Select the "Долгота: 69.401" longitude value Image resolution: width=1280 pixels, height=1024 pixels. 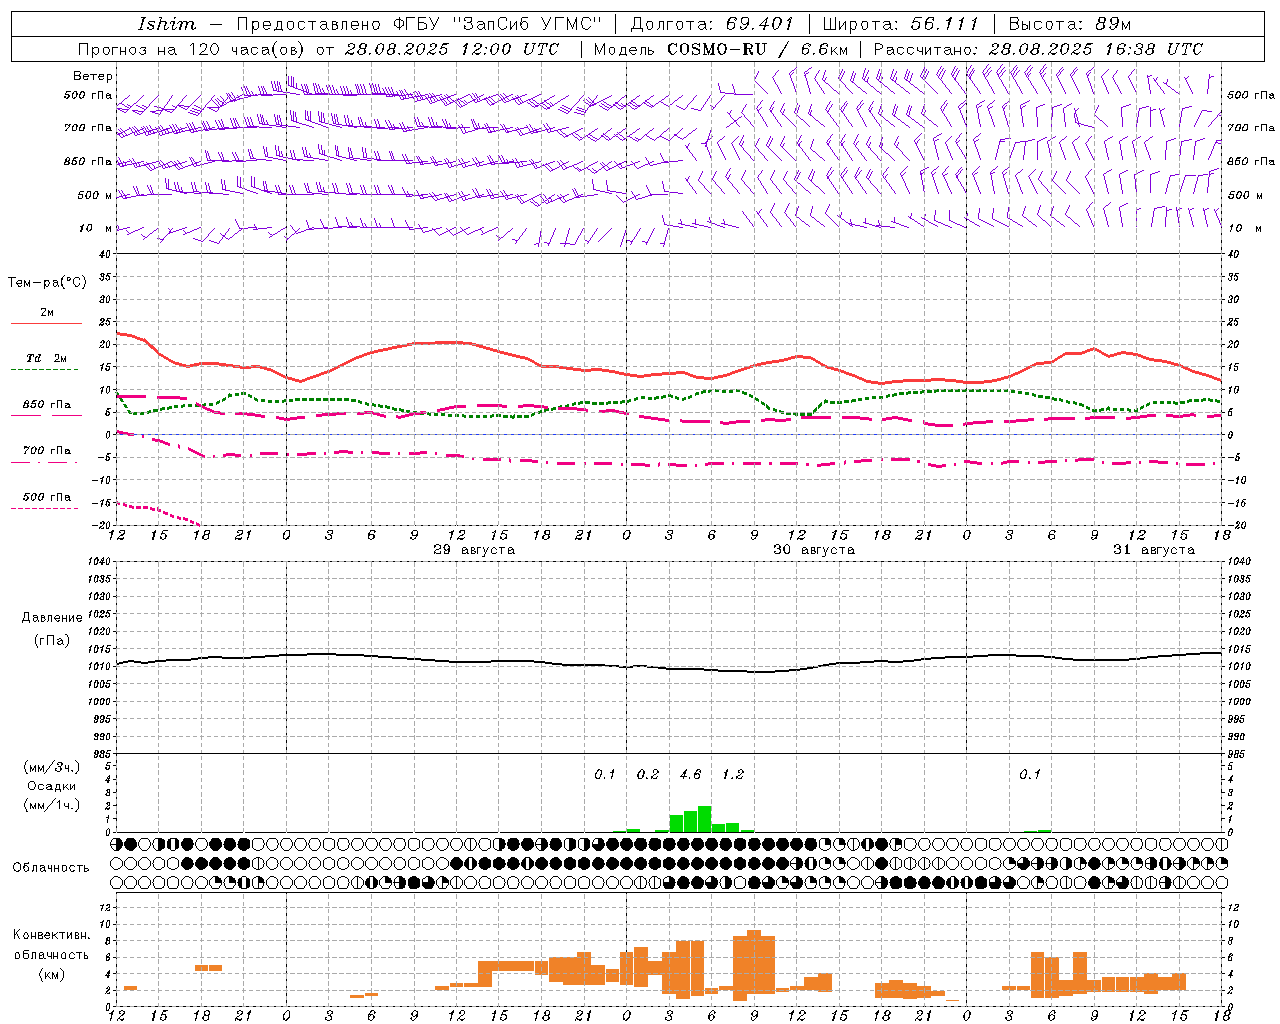(x=712, y=24)
